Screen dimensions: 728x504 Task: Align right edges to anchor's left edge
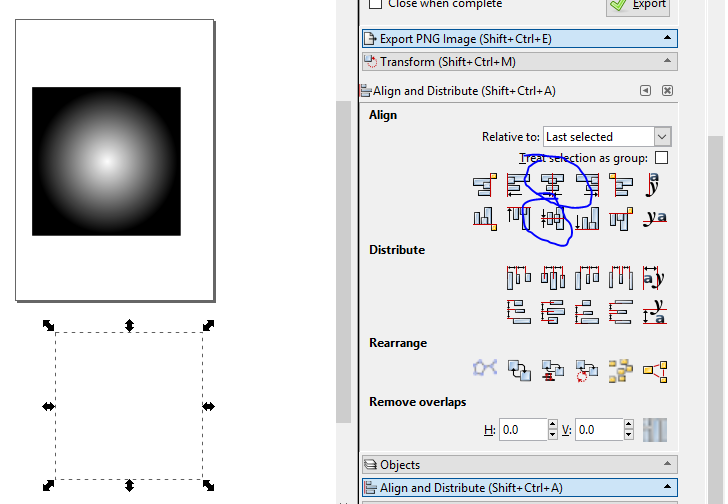485,185
